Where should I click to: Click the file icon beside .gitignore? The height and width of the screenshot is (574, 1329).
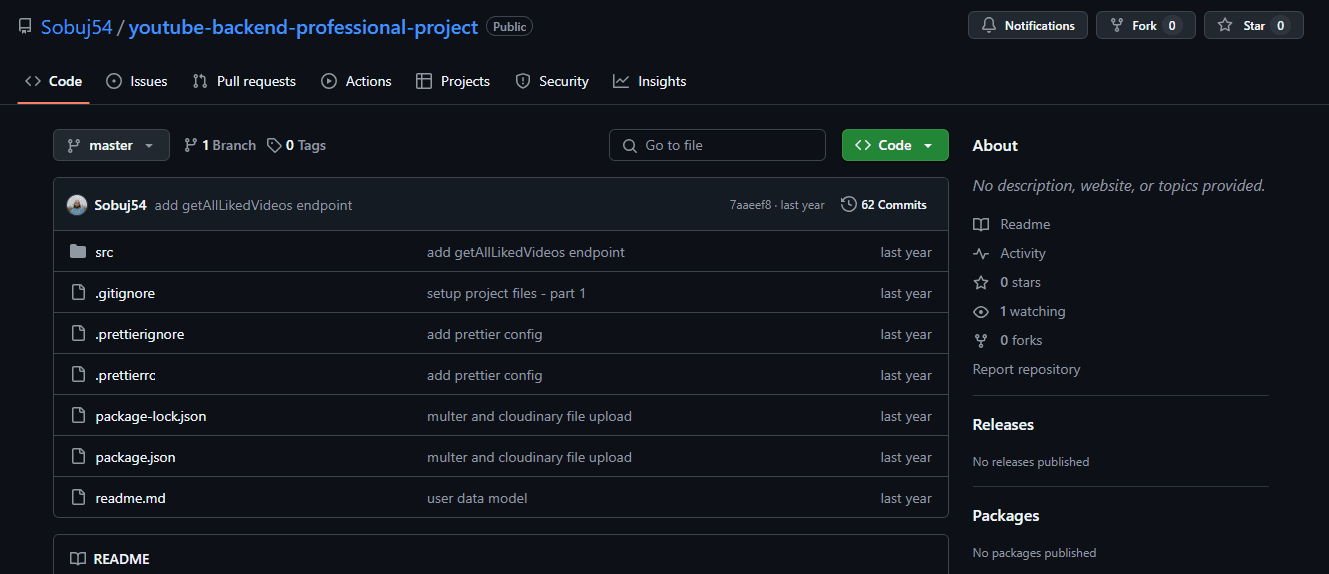tap(78, 293)
